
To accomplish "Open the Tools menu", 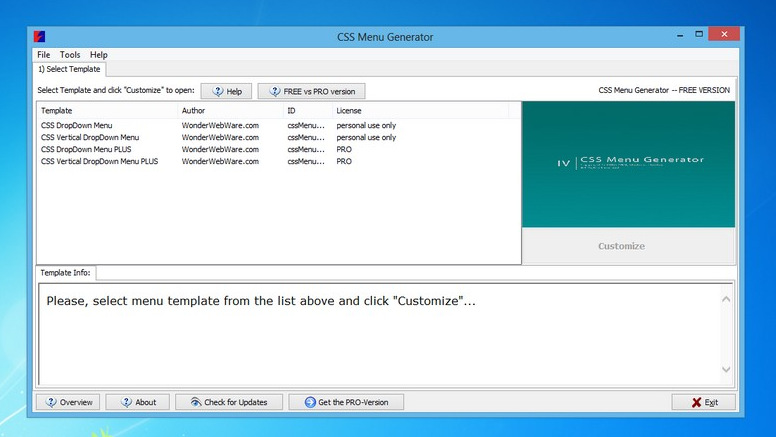I will click(x=70, y=55).
